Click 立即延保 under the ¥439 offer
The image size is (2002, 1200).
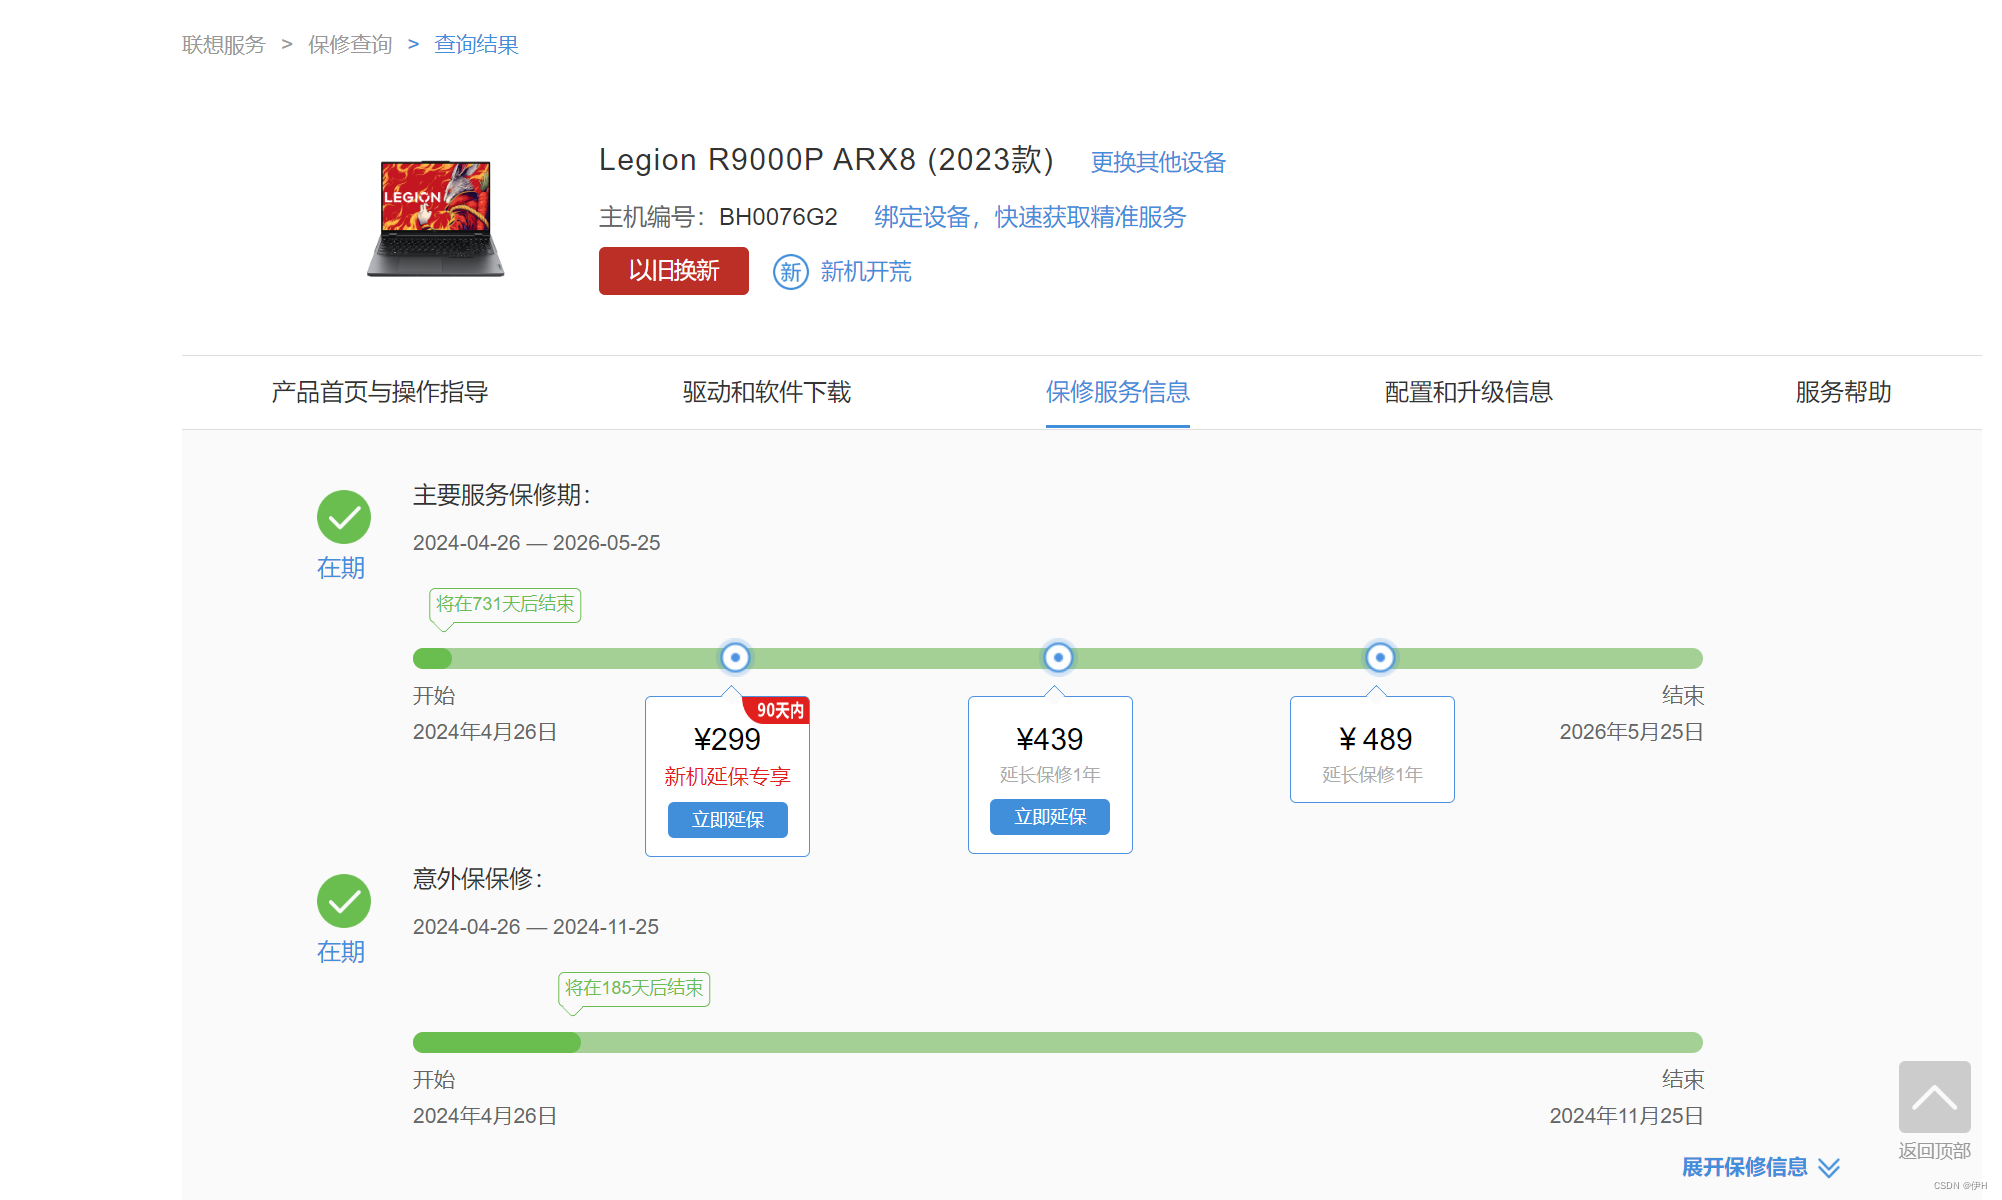pos(1050,817)
